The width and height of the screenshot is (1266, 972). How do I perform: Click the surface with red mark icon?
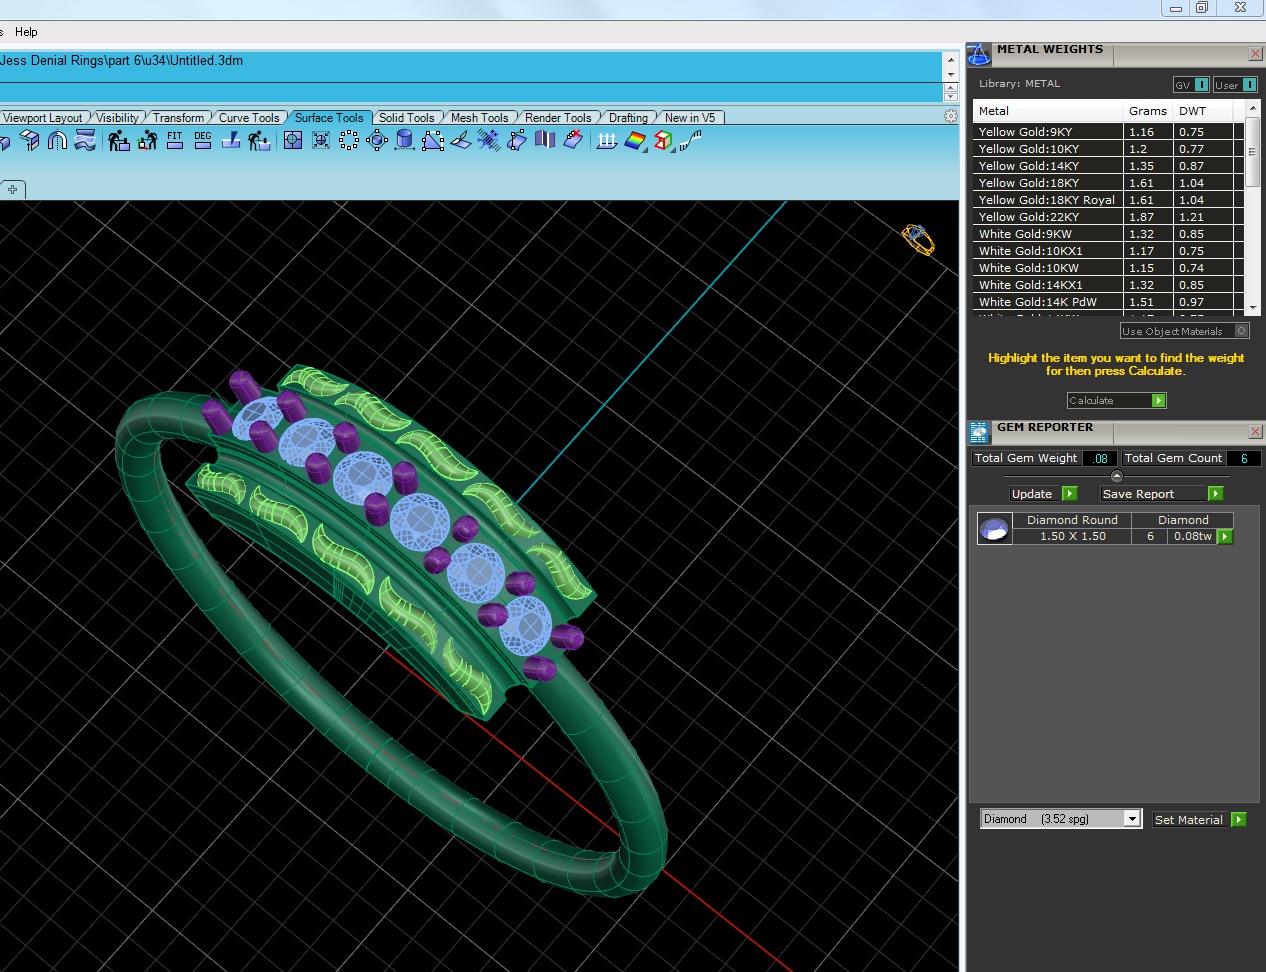[x=573, y=141]
